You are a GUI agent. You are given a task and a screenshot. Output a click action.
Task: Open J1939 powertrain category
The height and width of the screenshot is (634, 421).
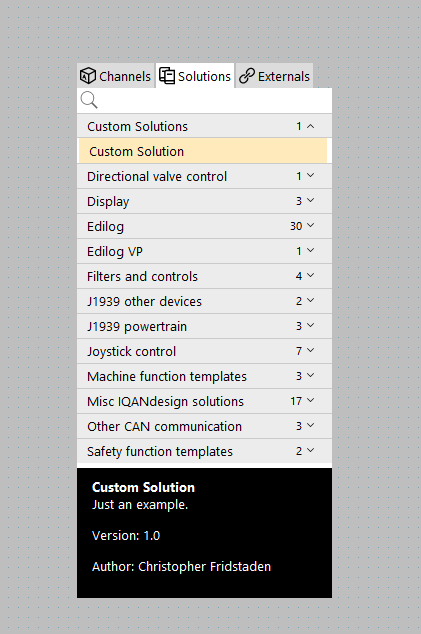click(204, 326)
